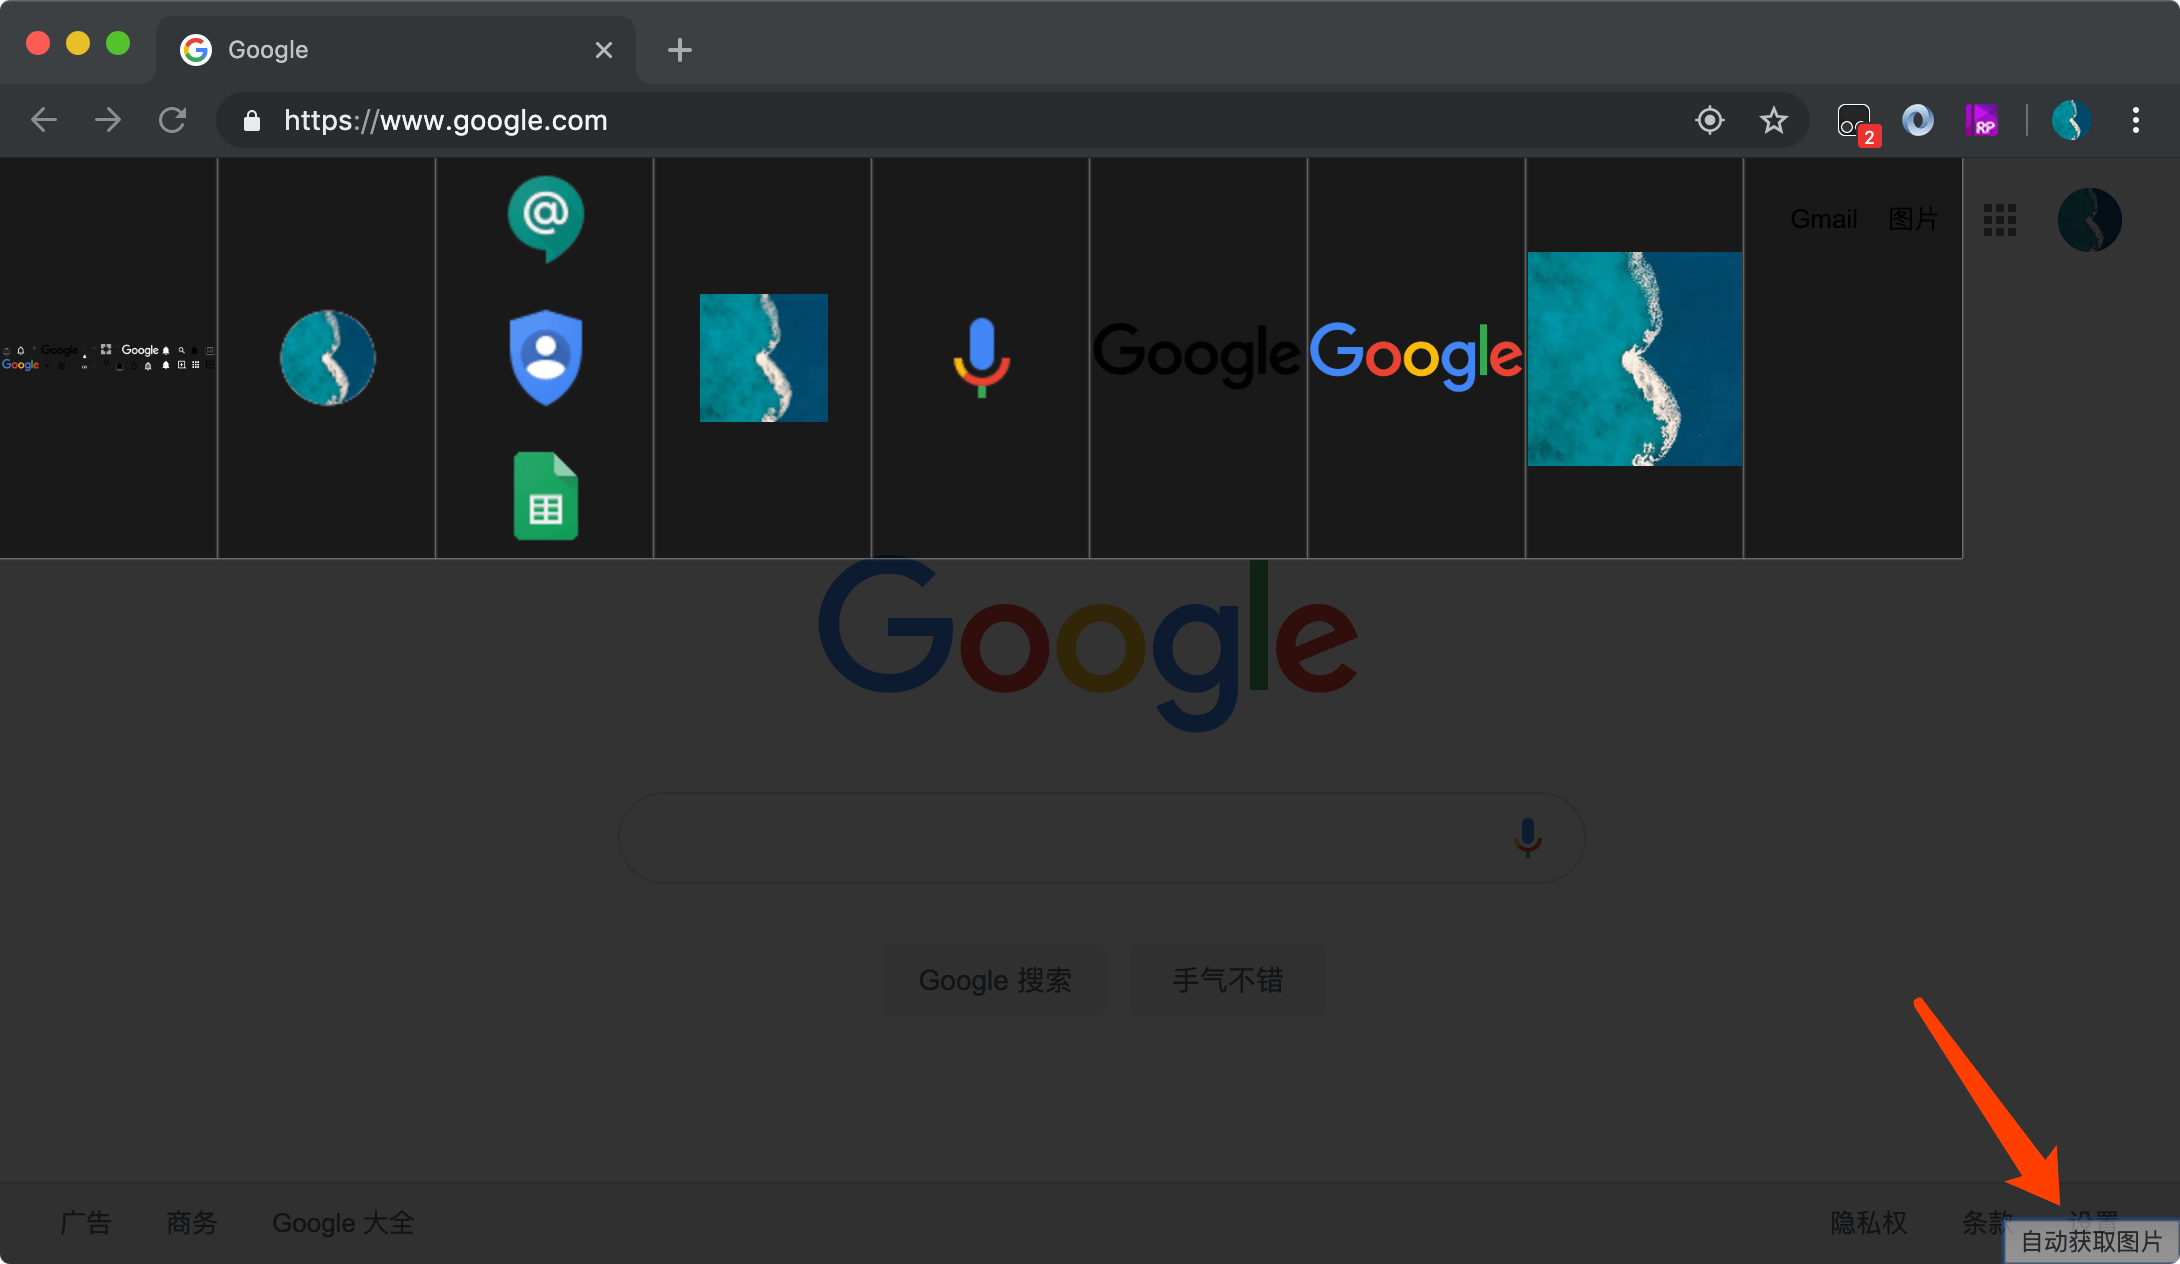The height and width of the screenshot is (1264, 2180).
Task: Open a new tab with the plus button
Action: point(679,50)
